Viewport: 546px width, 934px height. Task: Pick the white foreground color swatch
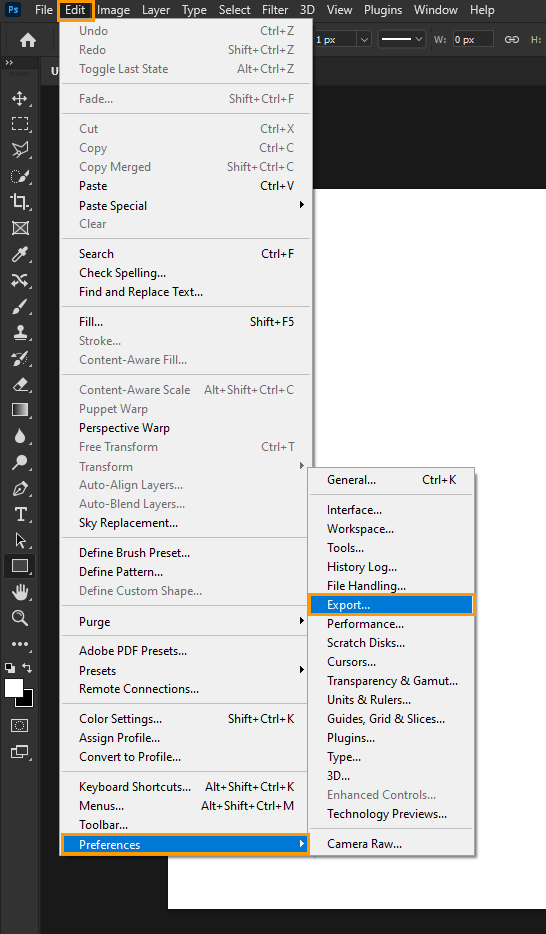tap(13, 687)
